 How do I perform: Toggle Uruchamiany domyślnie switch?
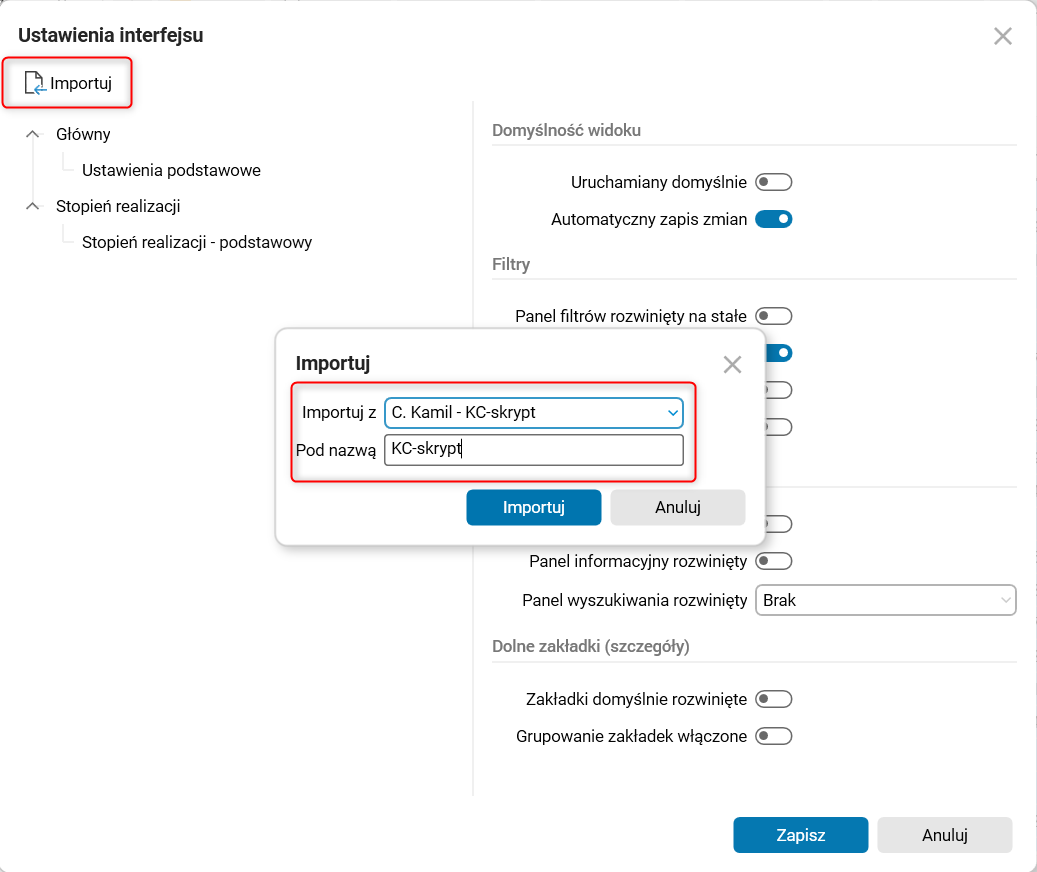click(774, 182)
